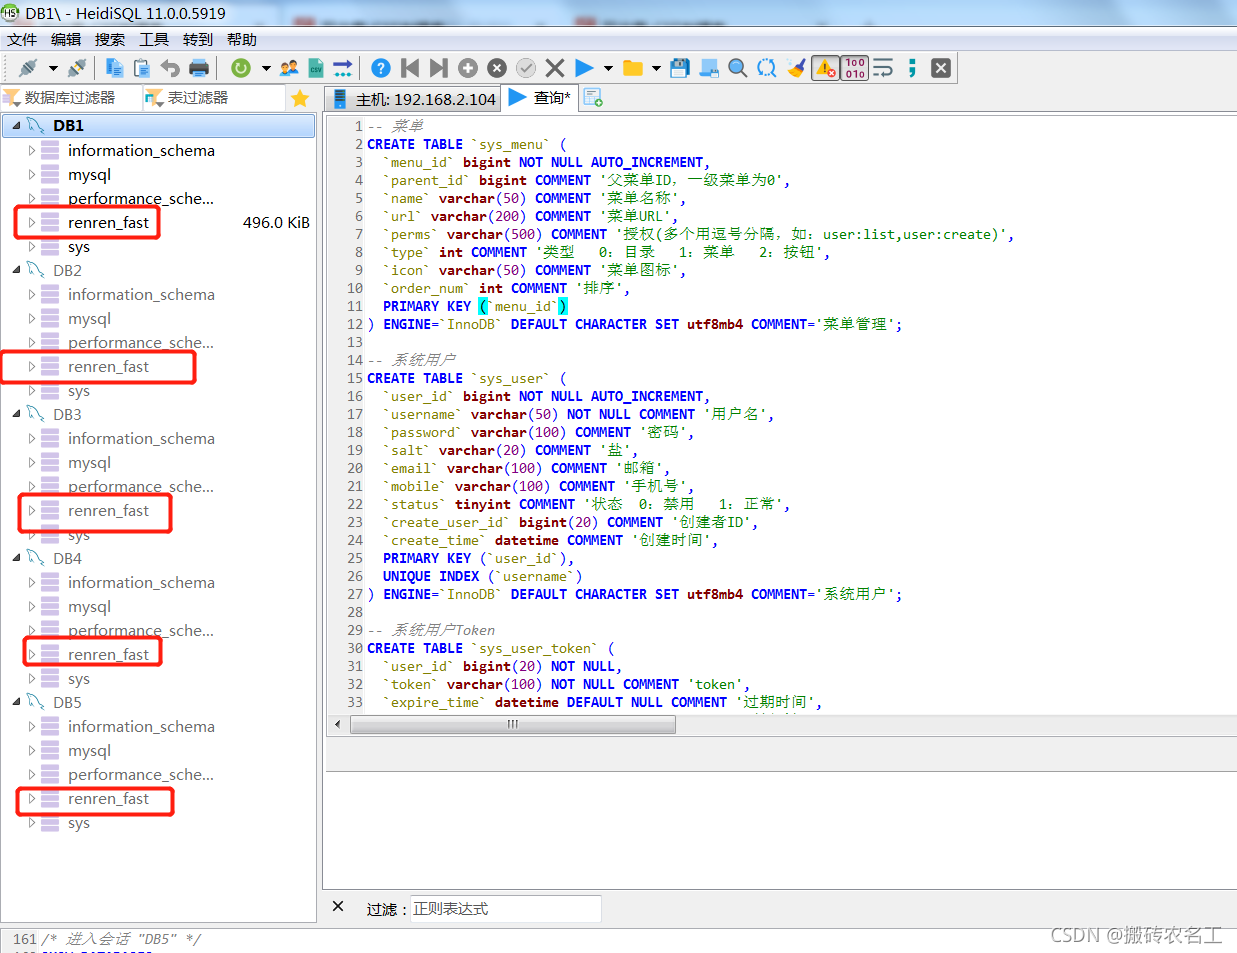
Task: Open the 工具 menu
Action: tap(154, 39)
